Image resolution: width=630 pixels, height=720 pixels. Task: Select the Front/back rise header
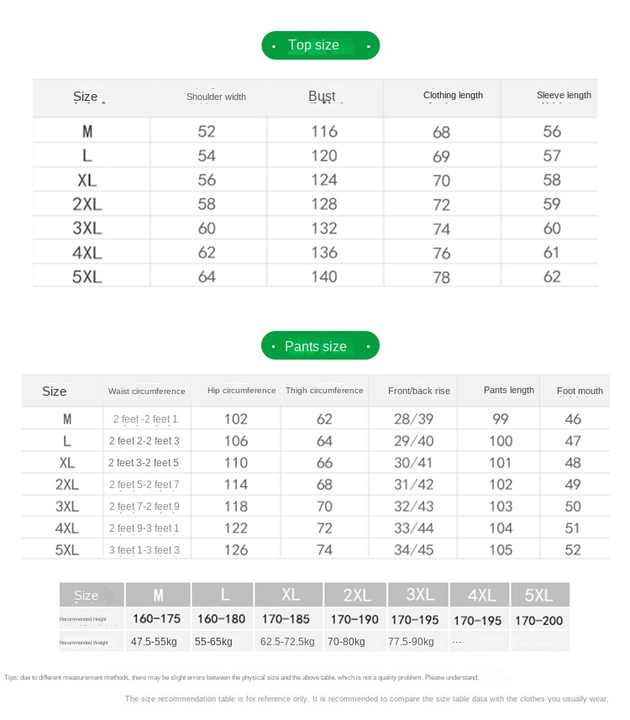(x=419, y=391)
